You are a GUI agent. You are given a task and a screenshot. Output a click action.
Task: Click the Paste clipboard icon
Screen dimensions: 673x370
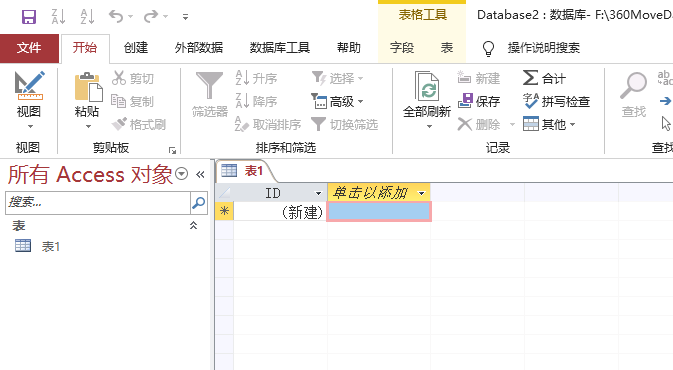(x=88, y=87)
